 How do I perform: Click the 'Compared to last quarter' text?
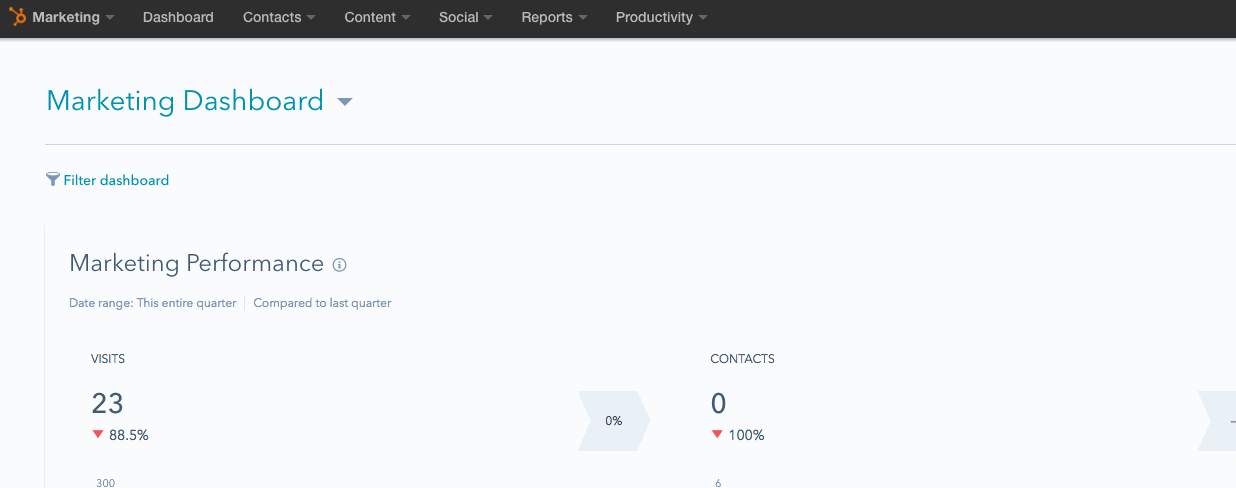click(322, 303)
